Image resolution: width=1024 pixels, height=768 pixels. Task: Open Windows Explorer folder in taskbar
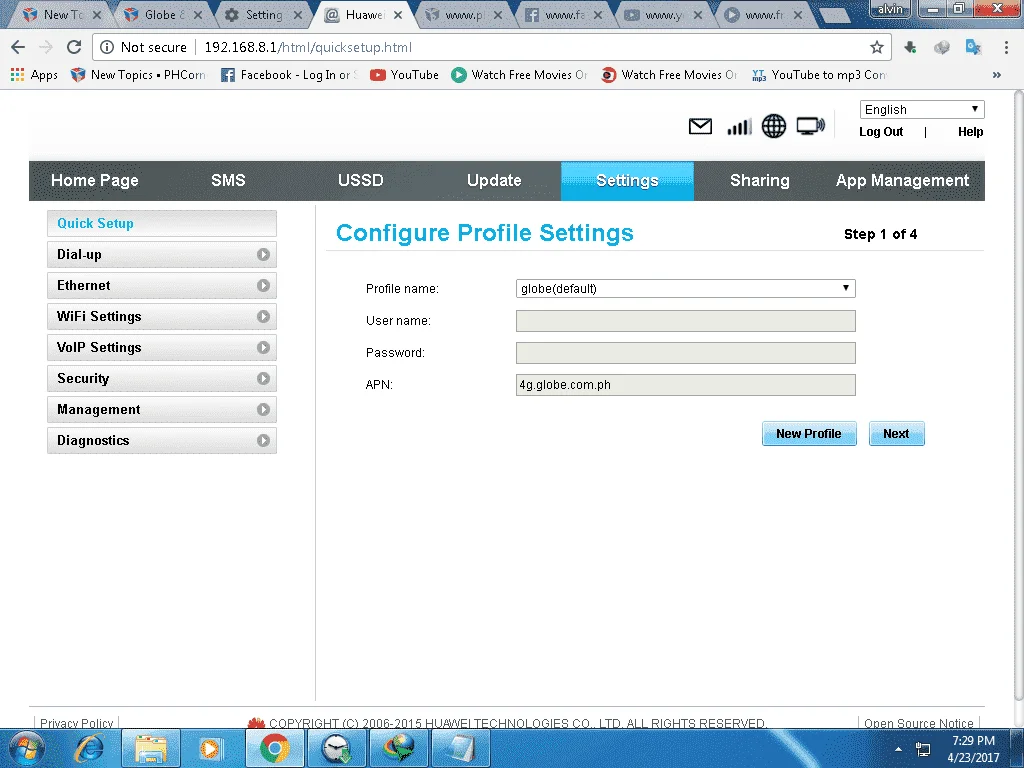tap(150, 748)
